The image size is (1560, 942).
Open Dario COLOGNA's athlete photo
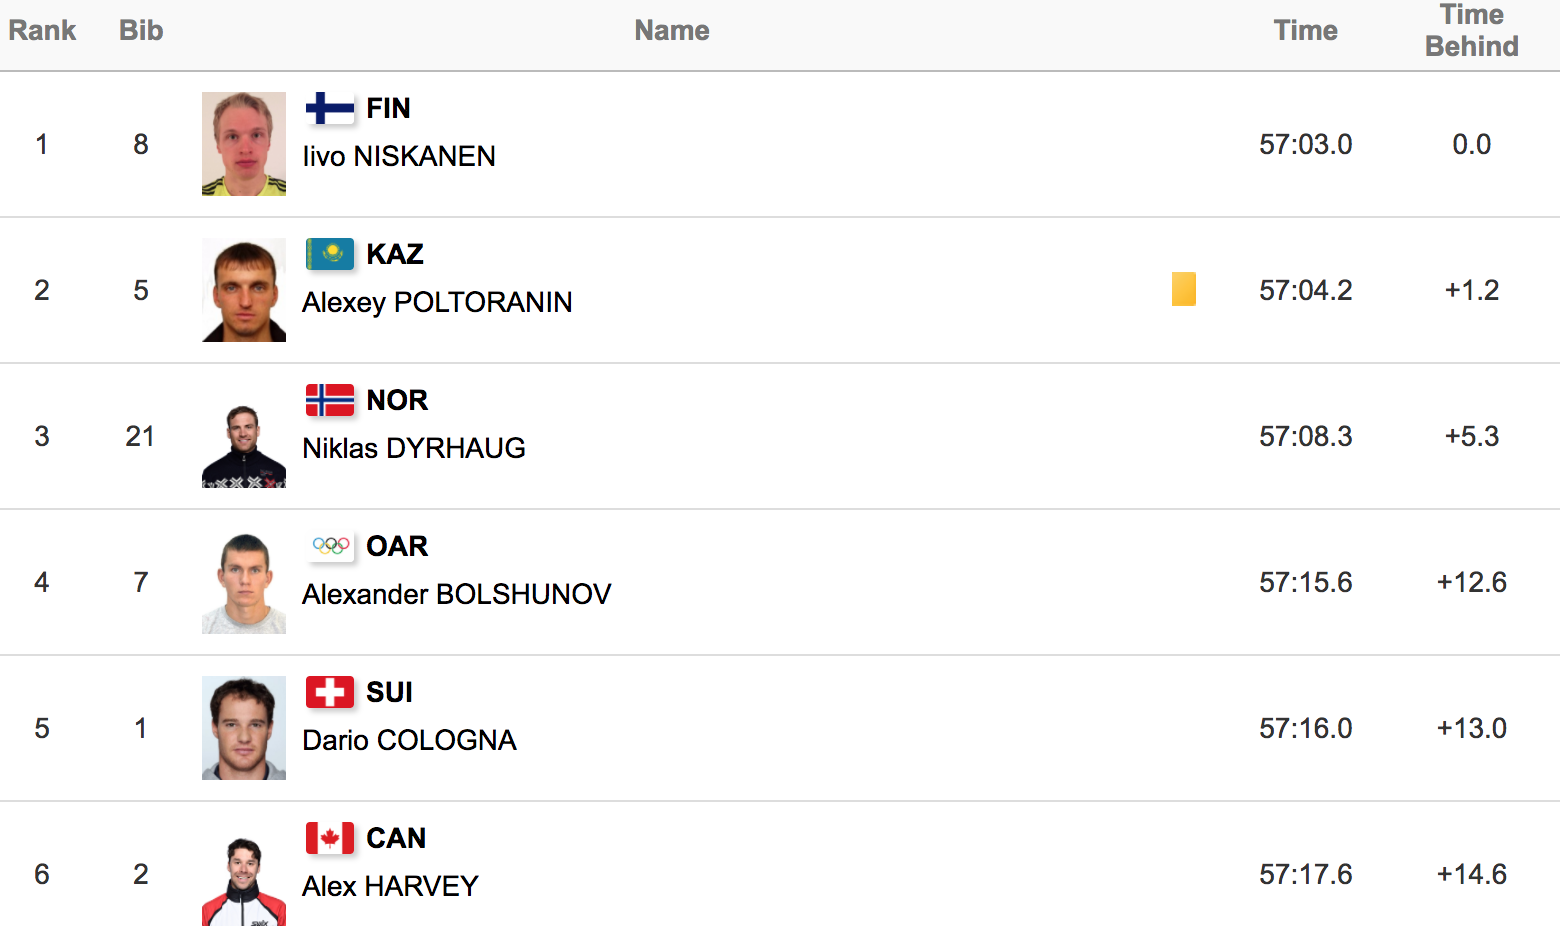point(244,728)
